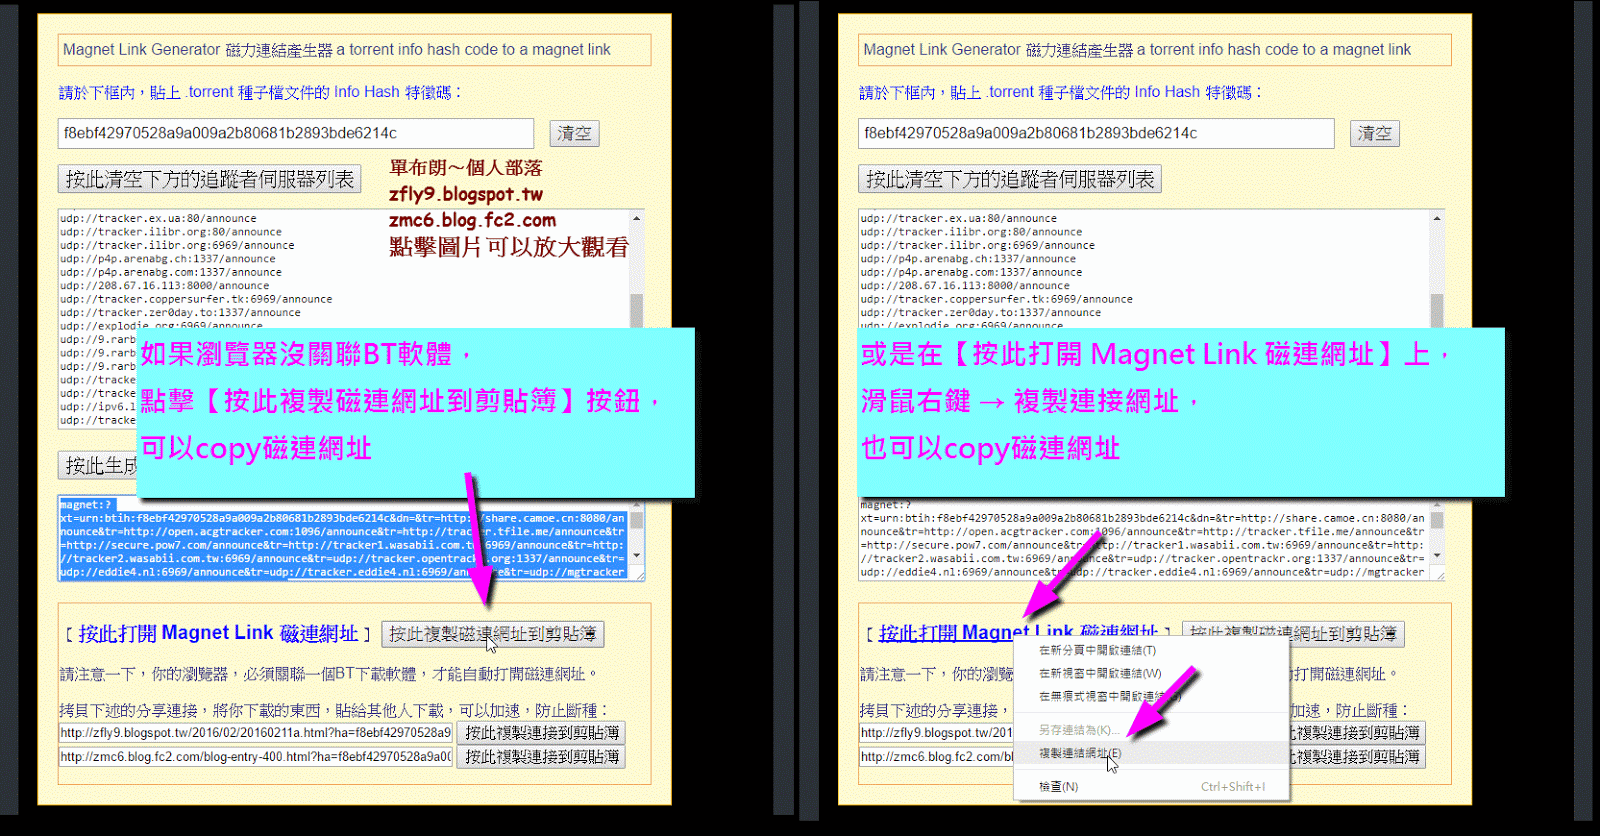Click 按此清空下方的追蹤者伺服器列表 in the right panel
The height and width of the screenshot is (836, 1600).
point(1010,179)
